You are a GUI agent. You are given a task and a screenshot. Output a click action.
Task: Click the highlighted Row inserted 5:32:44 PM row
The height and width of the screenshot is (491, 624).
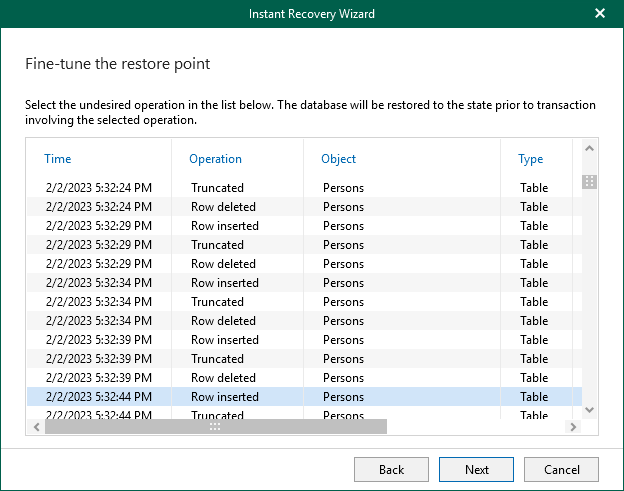(x=224, y=397)
